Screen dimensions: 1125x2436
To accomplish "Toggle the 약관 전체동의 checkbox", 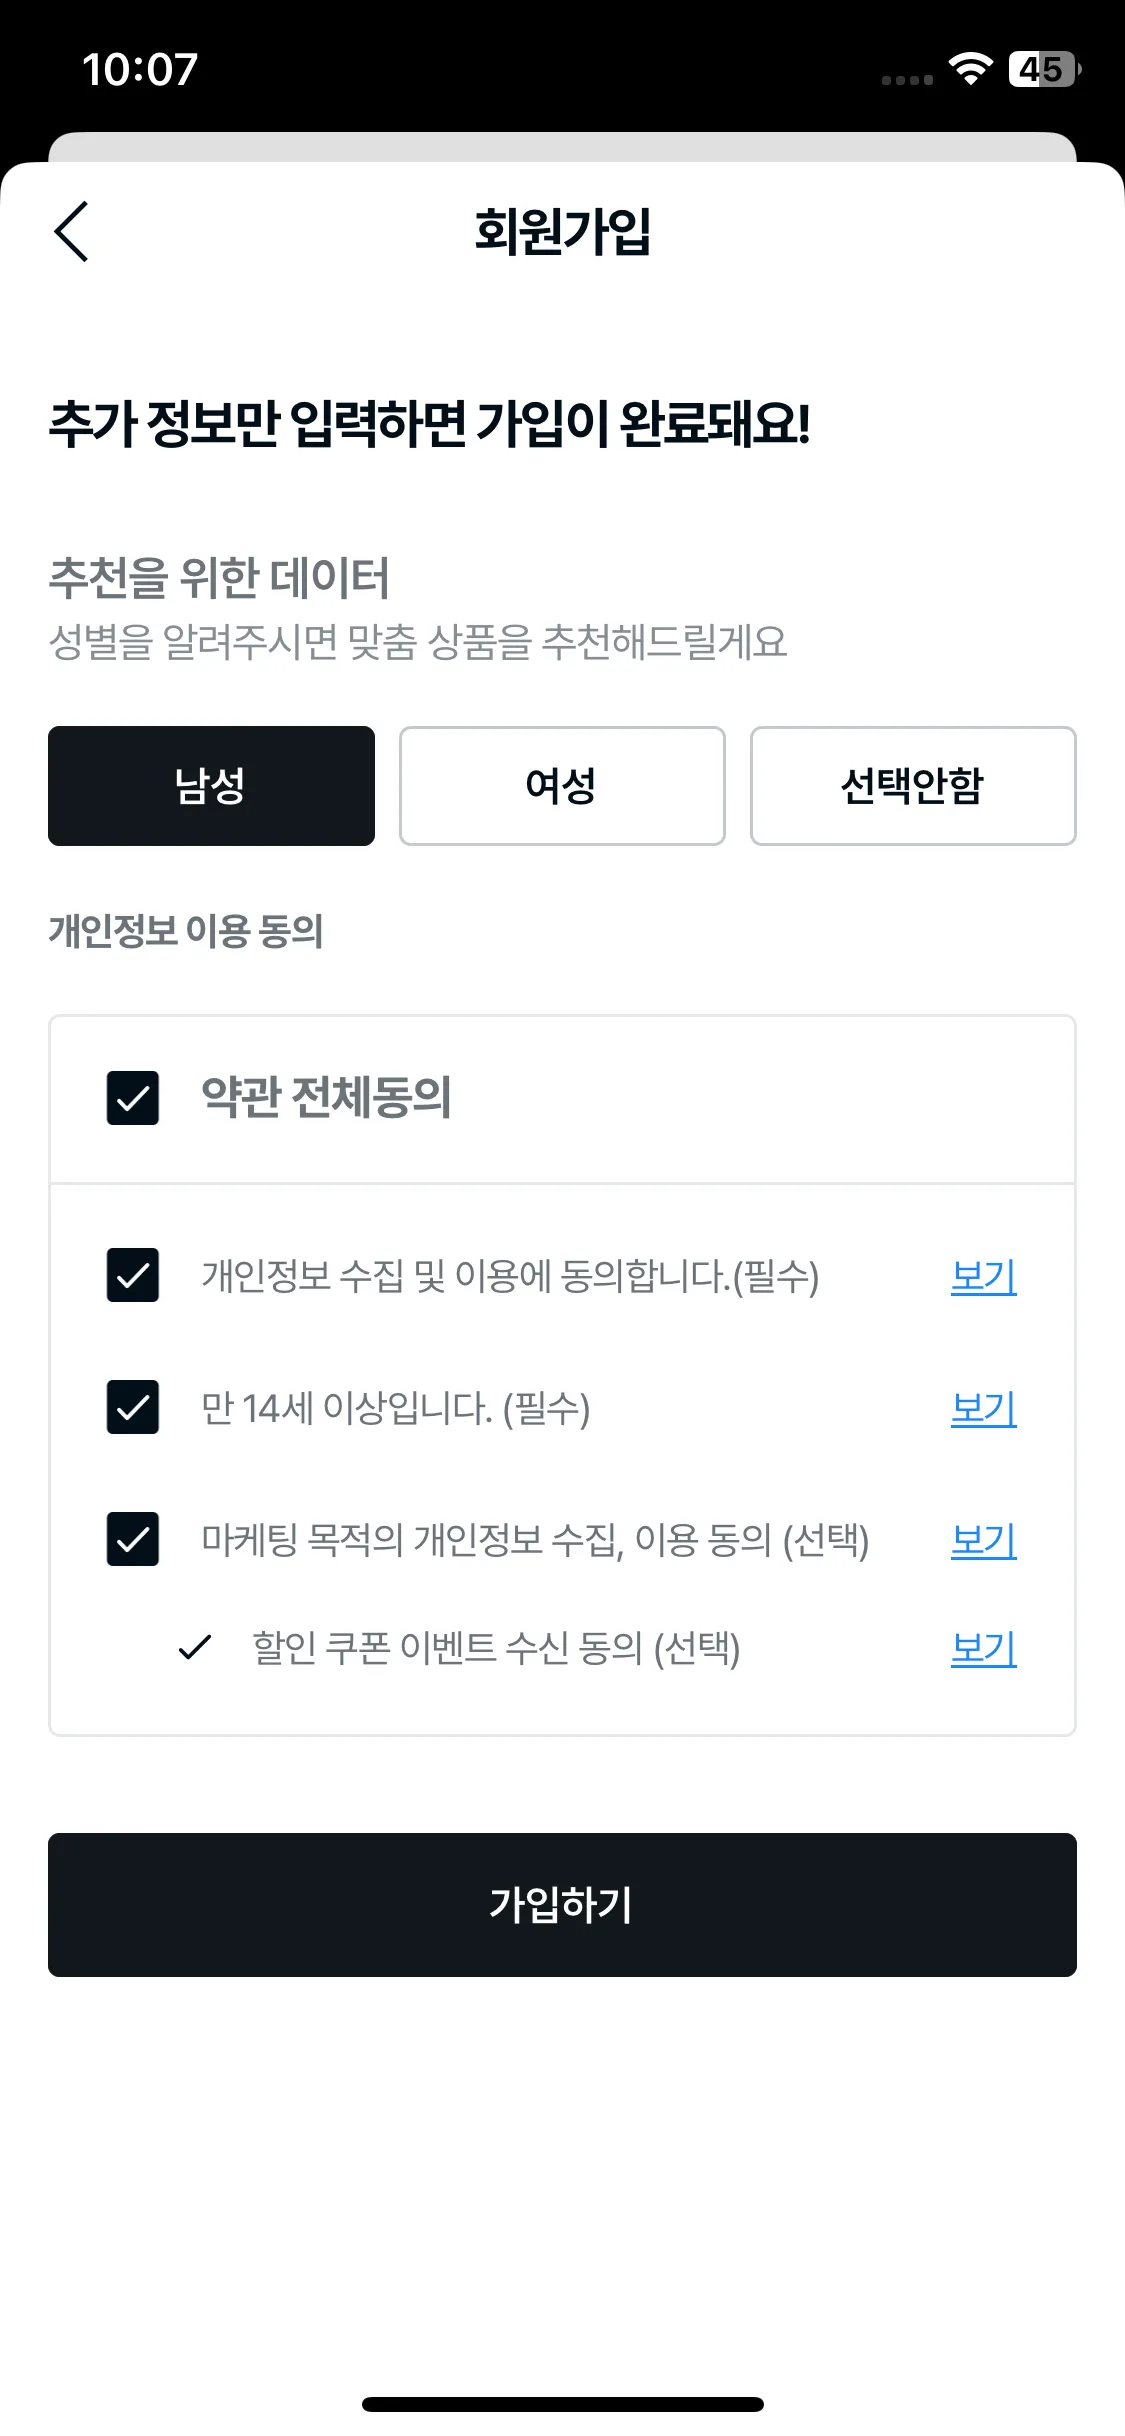I will (x=133, y=1098).
